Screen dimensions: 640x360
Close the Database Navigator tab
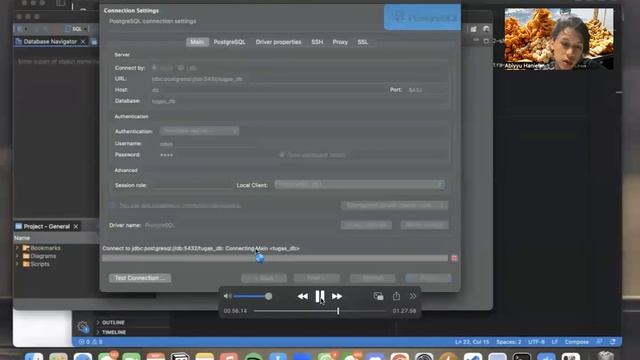[83, 42]
